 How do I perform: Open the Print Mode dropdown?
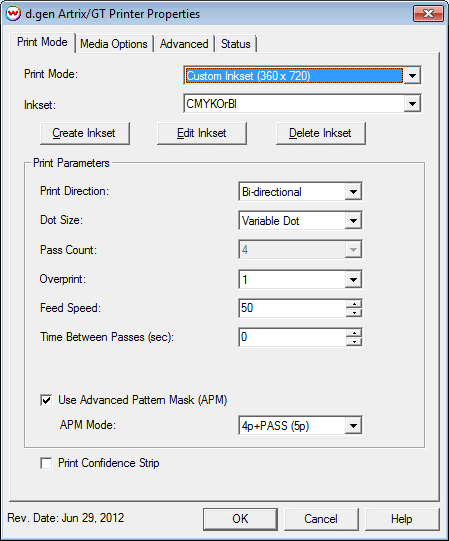click(412, 76)
